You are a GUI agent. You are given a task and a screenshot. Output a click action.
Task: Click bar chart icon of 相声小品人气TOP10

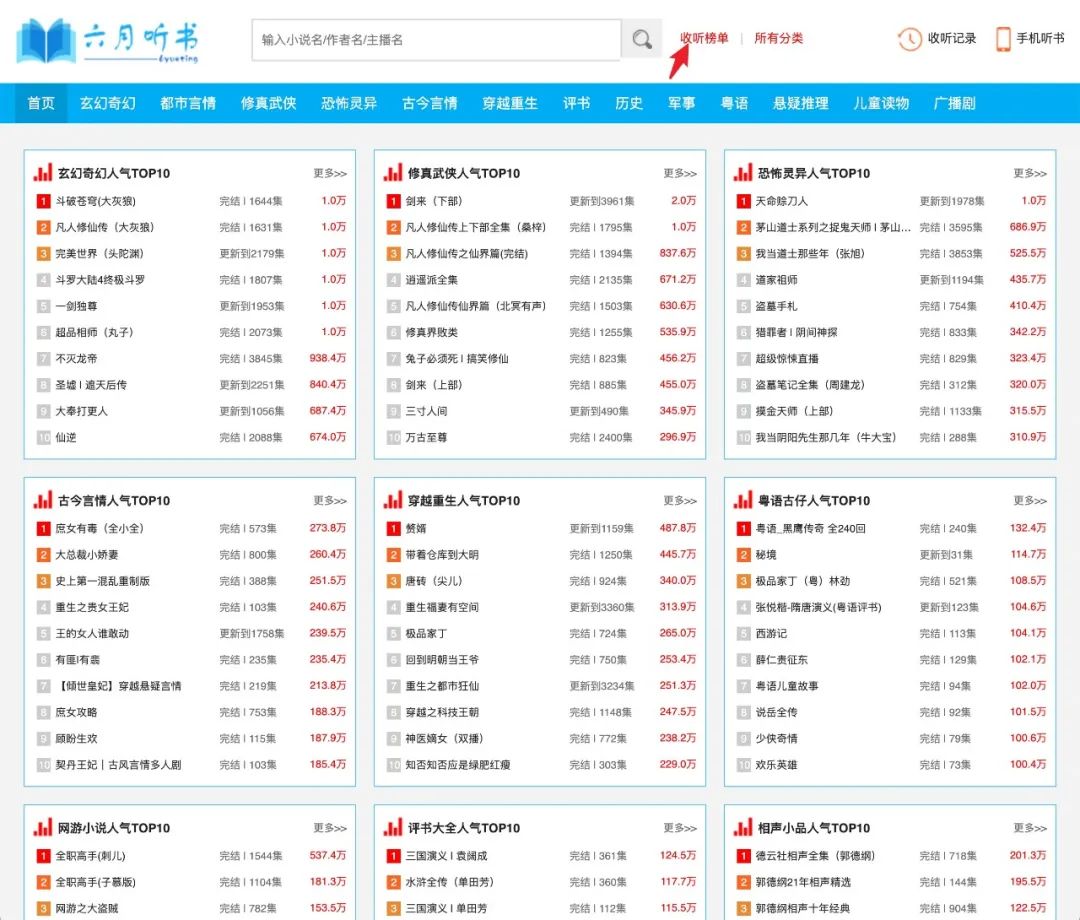(x=742, y=827)
